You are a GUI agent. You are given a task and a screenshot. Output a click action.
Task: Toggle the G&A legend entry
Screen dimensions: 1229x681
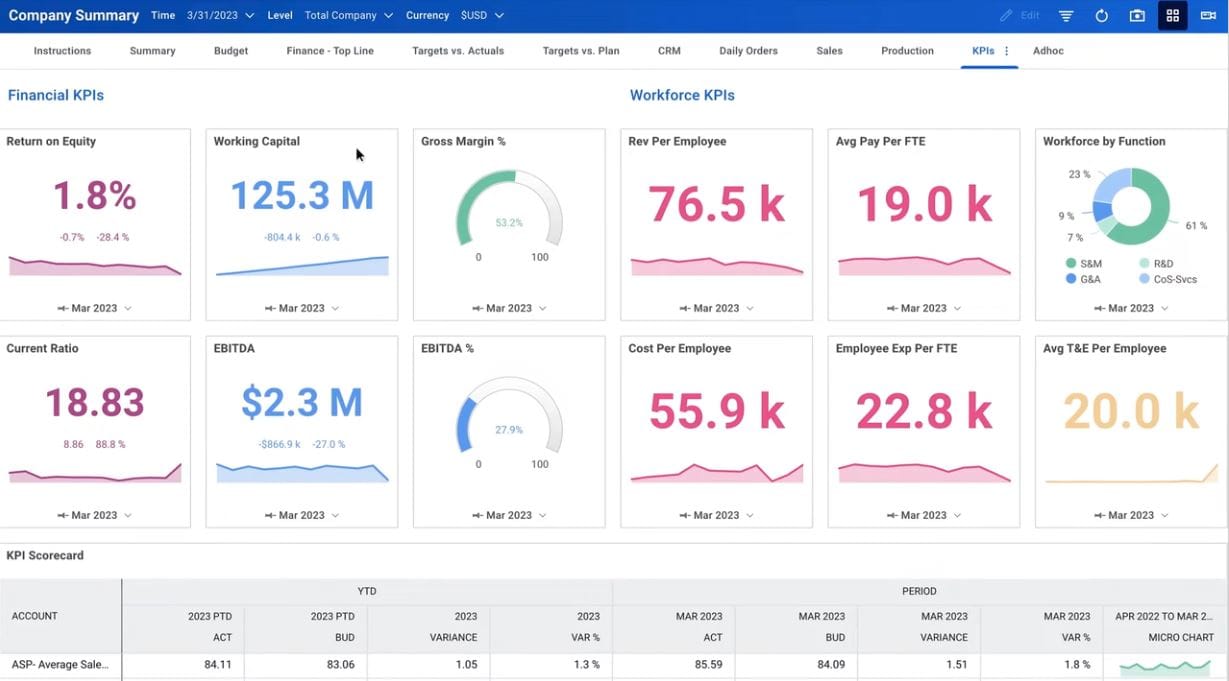point(1089,279)
